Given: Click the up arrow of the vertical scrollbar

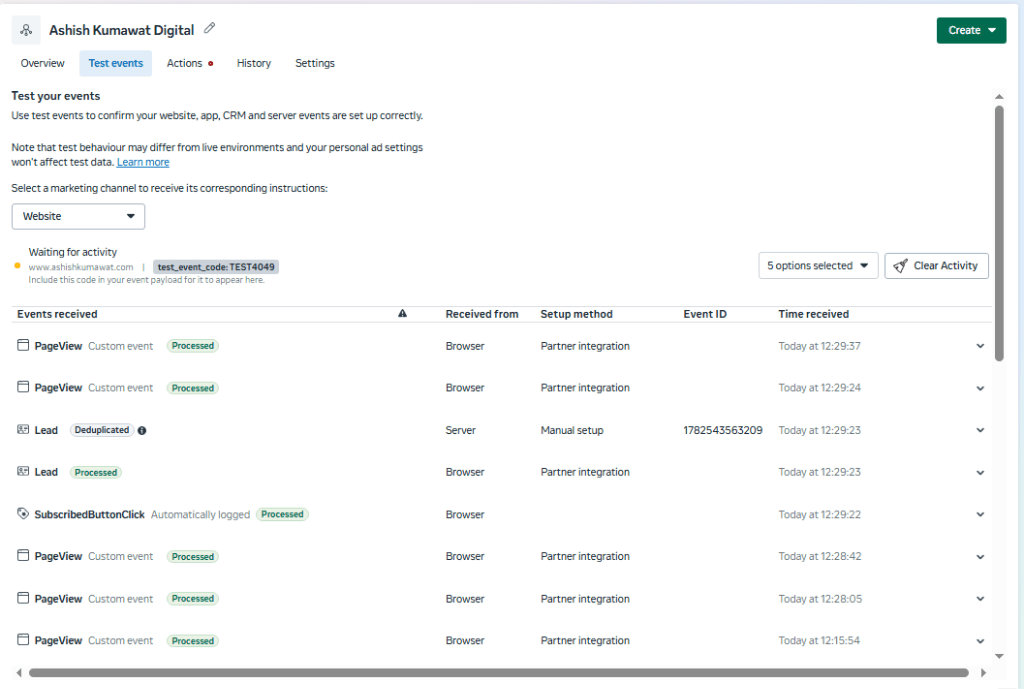Looking at the screenshot, I should (x=999, y=97).
